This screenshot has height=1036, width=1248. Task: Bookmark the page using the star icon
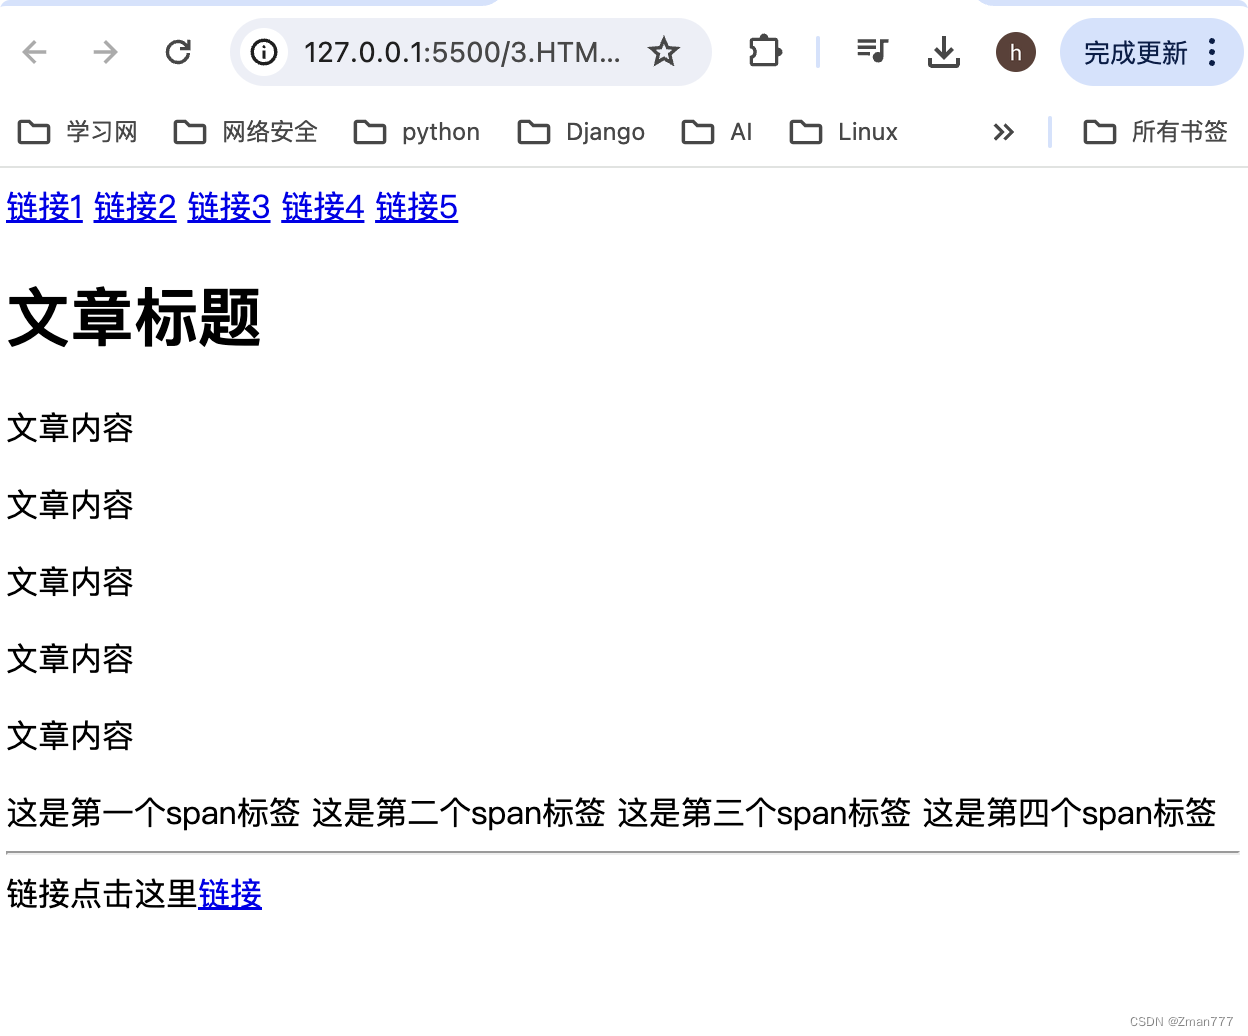tap(664, 52)
